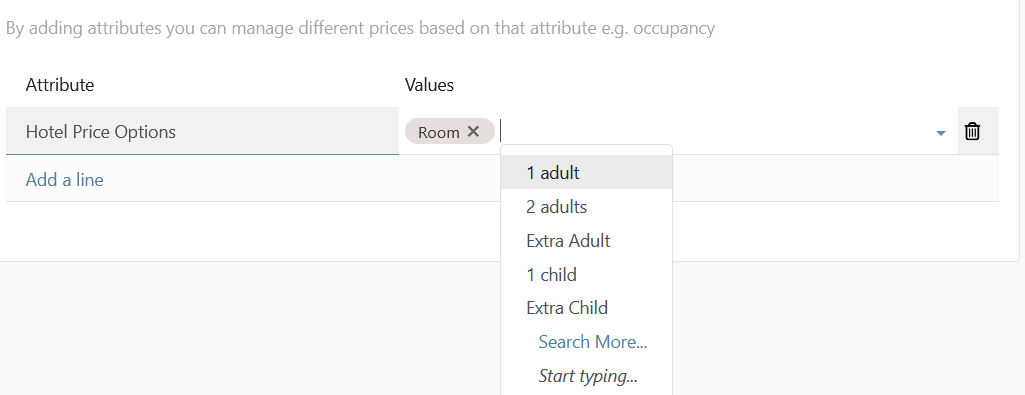Screen dimensions: 1025x395
Task: Click the Attribute column header
Action: pos(60,85)
